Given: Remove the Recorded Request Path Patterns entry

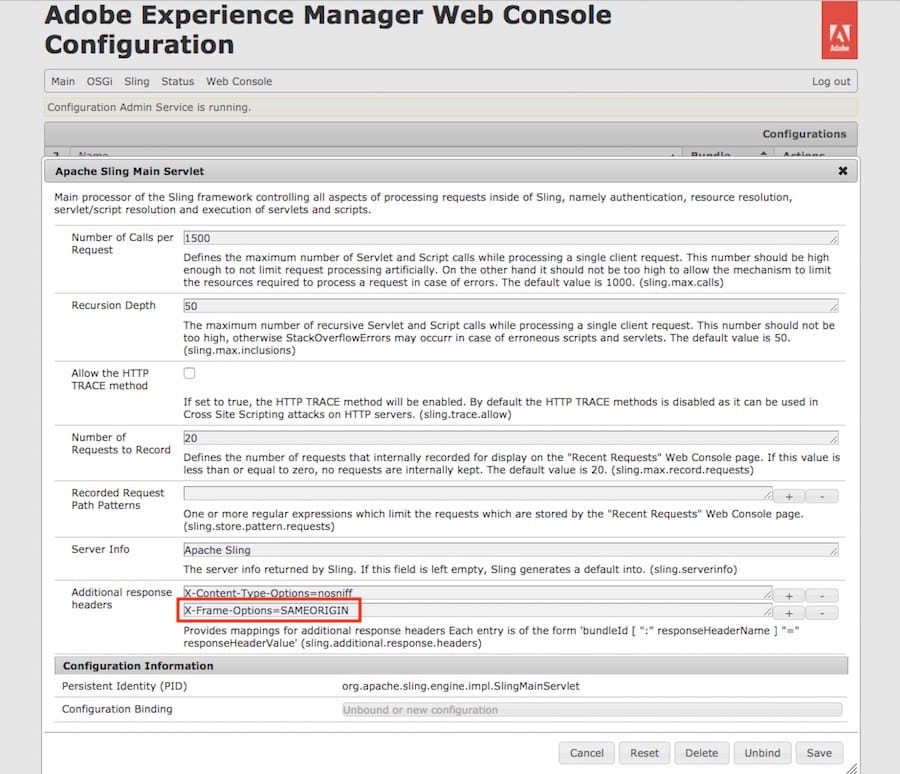Looking at the screenshot, I should click(x=822, y=496).
